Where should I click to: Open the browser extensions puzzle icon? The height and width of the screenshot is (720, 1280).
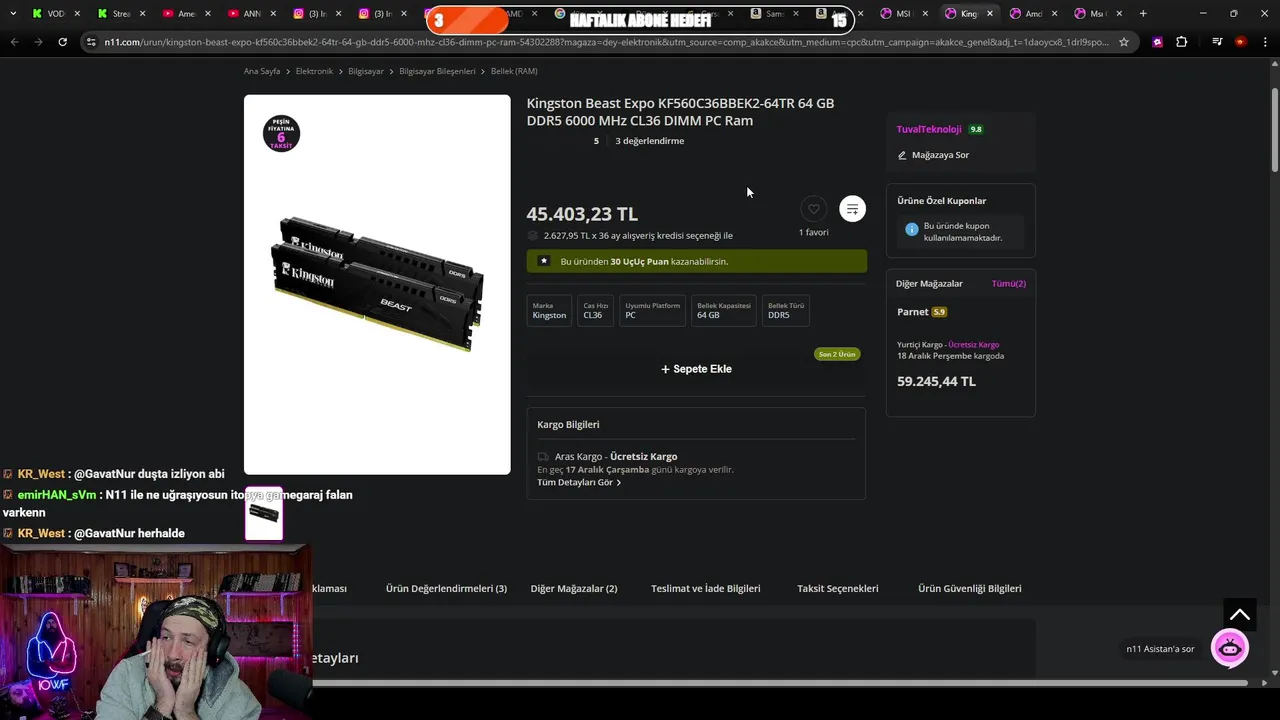1182,42
